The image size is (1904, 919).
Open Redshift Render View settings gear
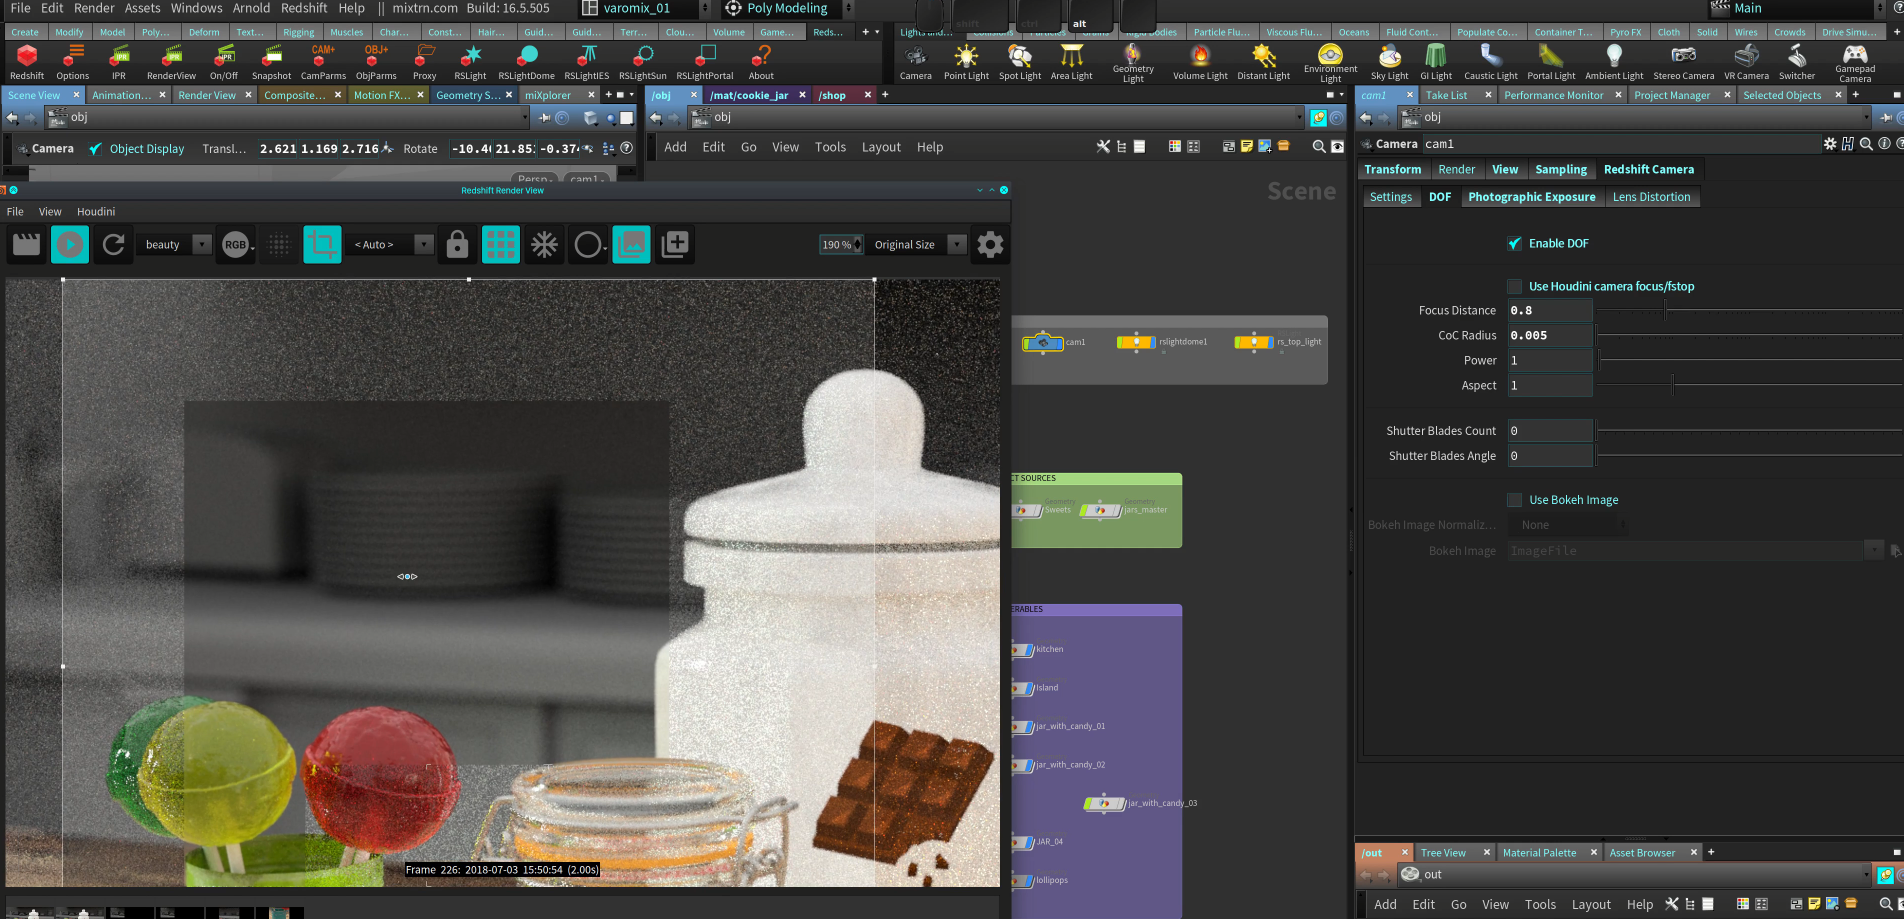tap(989, 245)
